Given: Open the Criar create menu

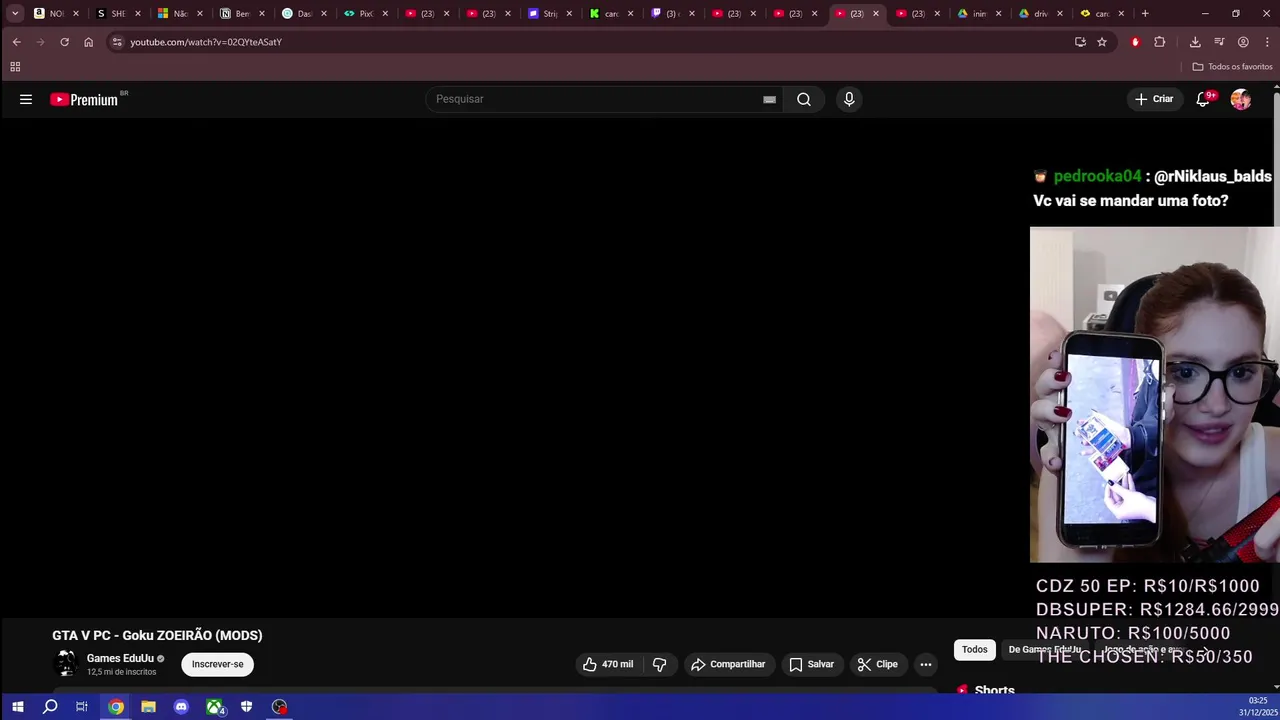Looking at the screenshot, I should coord(1154,99).
